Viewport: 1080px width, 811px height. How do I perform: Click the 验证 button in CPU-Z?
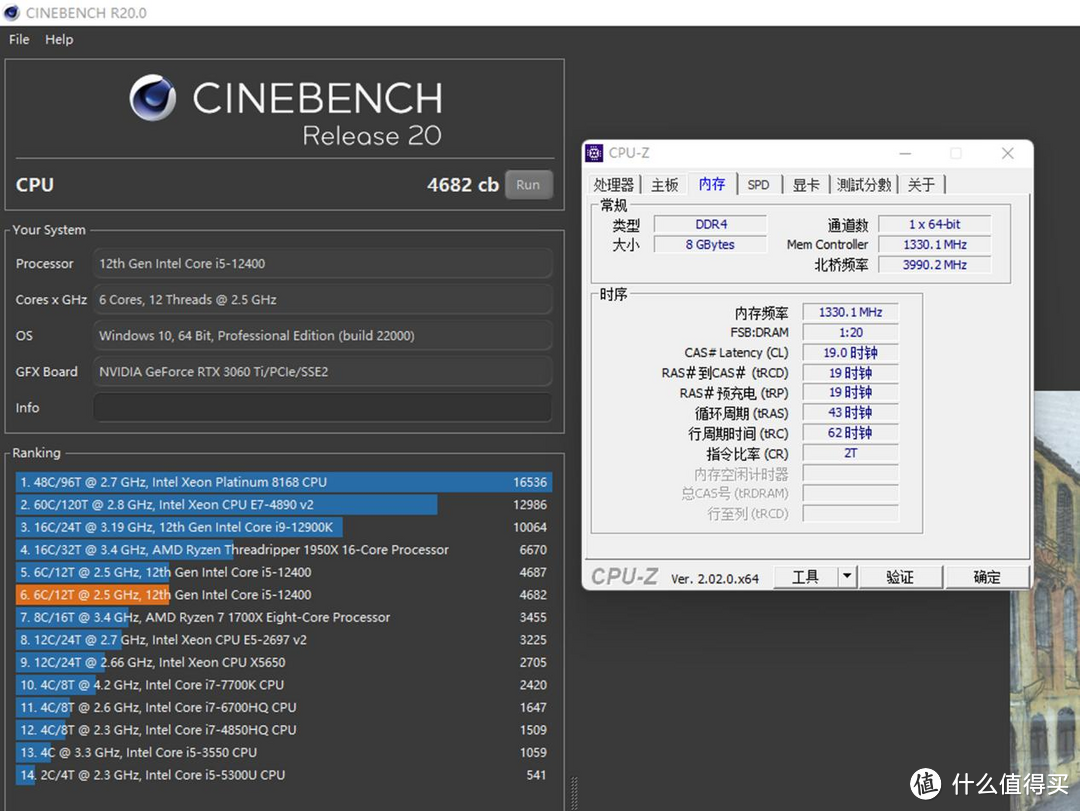pyautogui.click(x=900, y=577)
